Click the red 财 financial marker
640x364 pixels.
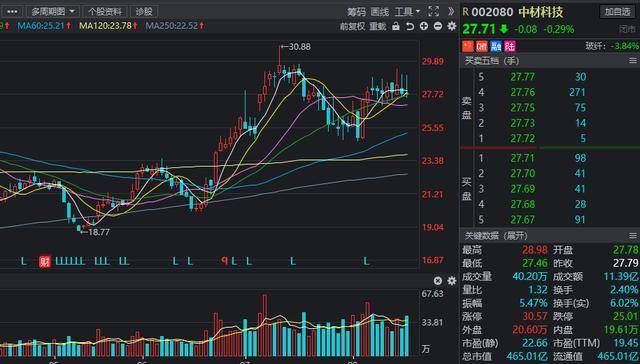coord(44,262)
